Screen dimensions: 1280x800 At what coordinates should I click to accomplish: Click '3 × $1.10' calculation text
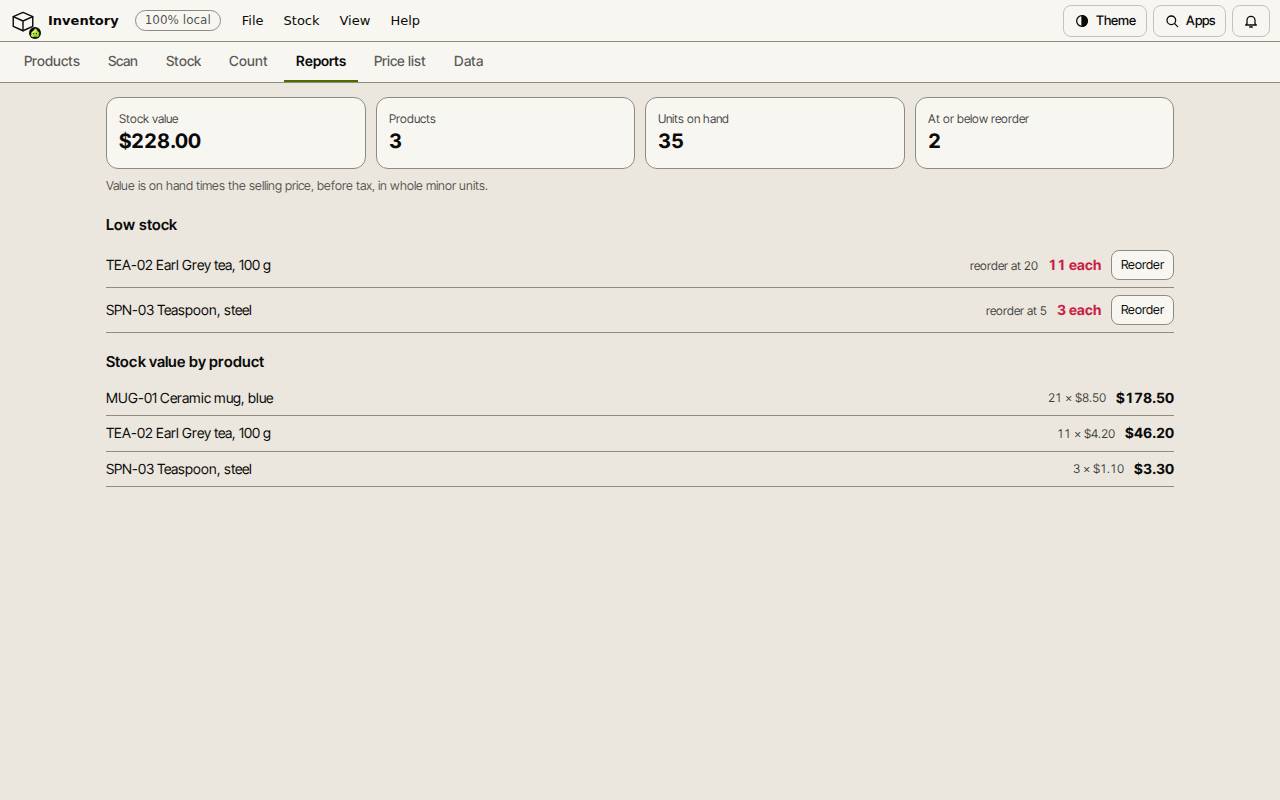[1098, 469]
